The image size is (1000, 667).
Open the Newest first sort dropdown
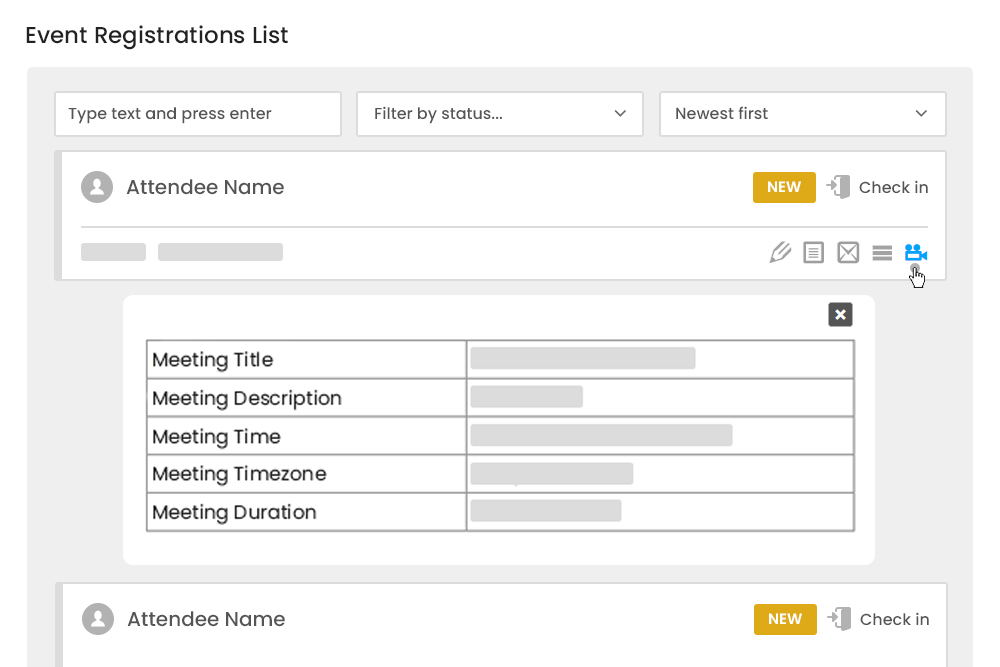pos(802,114)
